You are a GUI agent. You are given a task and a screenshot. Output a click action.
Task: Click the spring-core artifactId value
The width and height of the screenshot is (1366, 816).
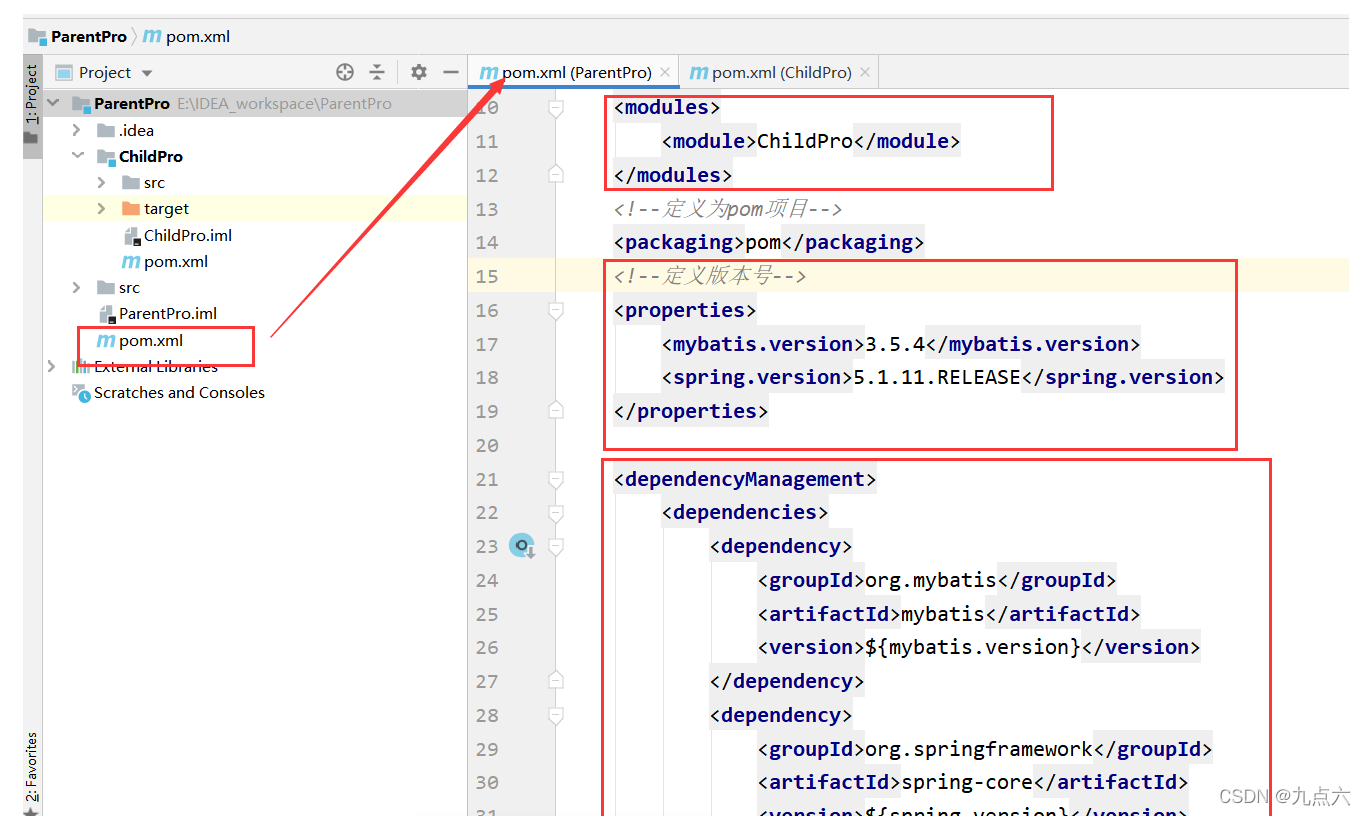click(967, 782)
